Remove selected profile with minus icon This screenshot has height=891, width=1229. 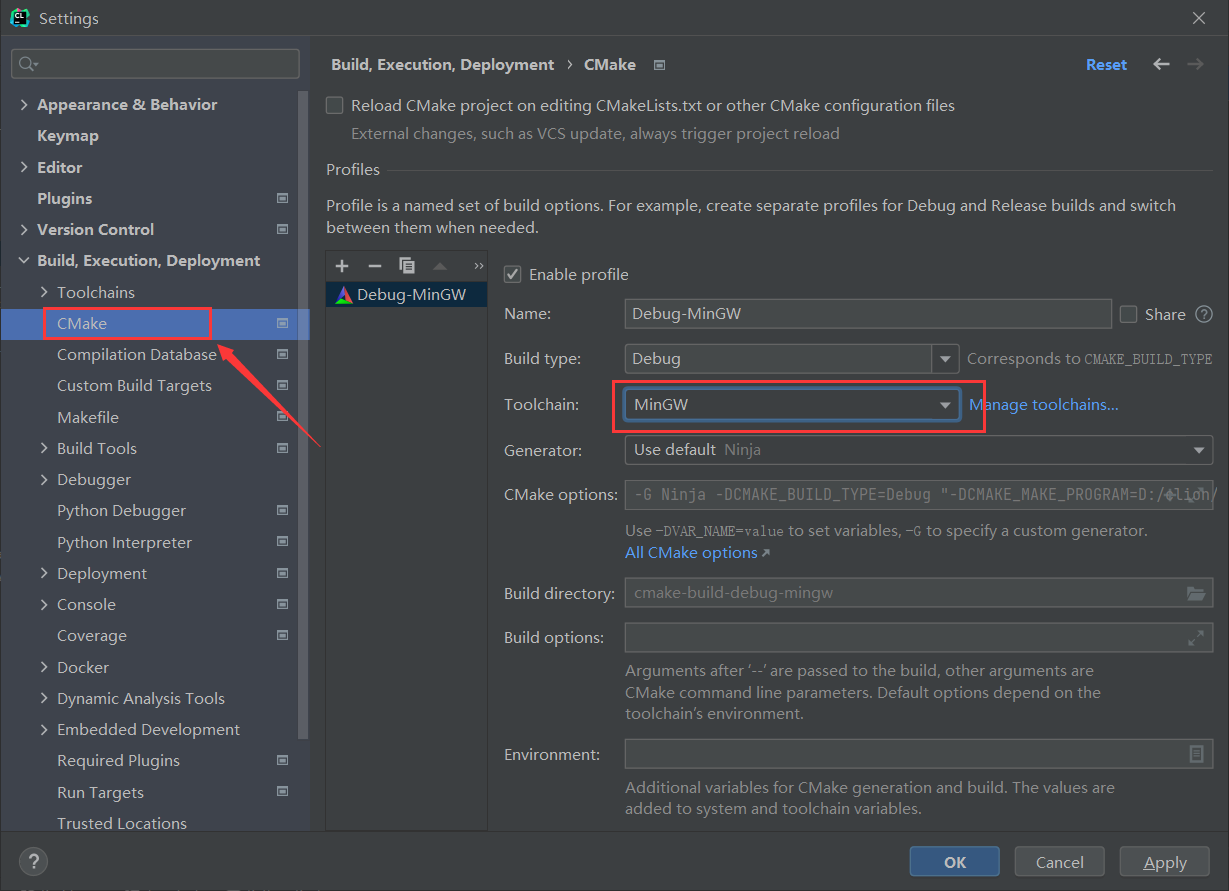375,266
